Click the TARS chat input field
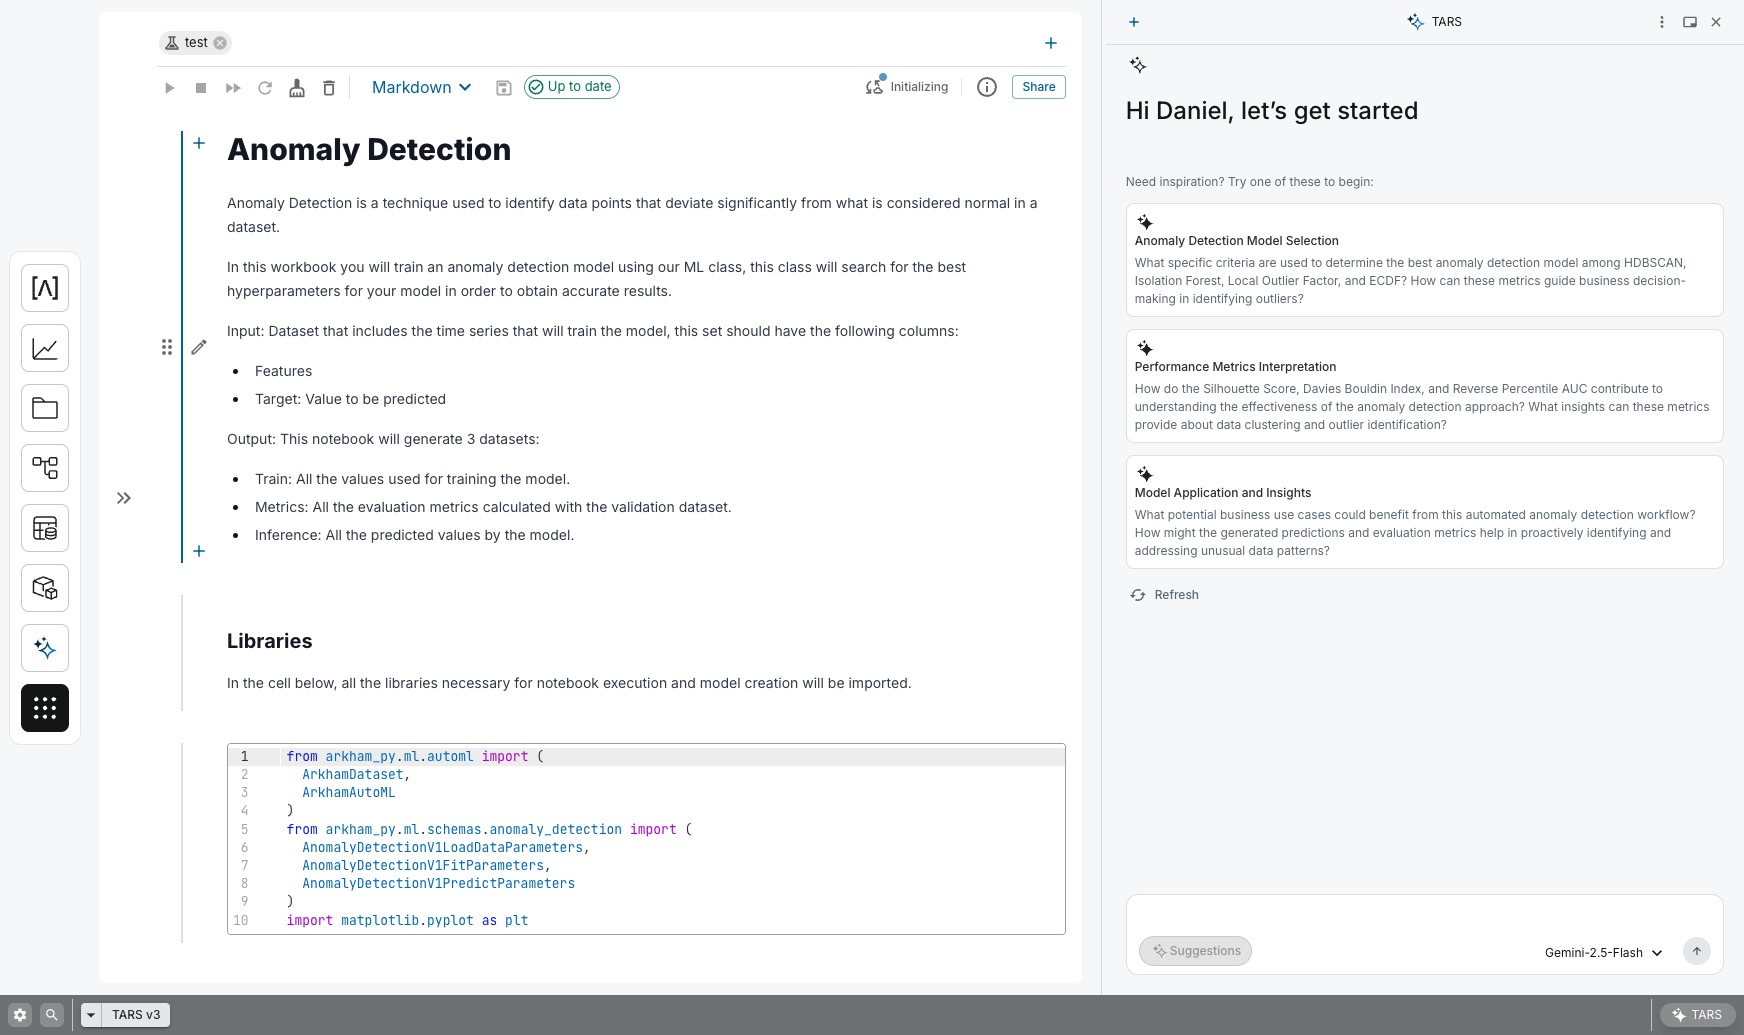The width and height of the screenshot is (1744, 1035). tap(1424, 915)
